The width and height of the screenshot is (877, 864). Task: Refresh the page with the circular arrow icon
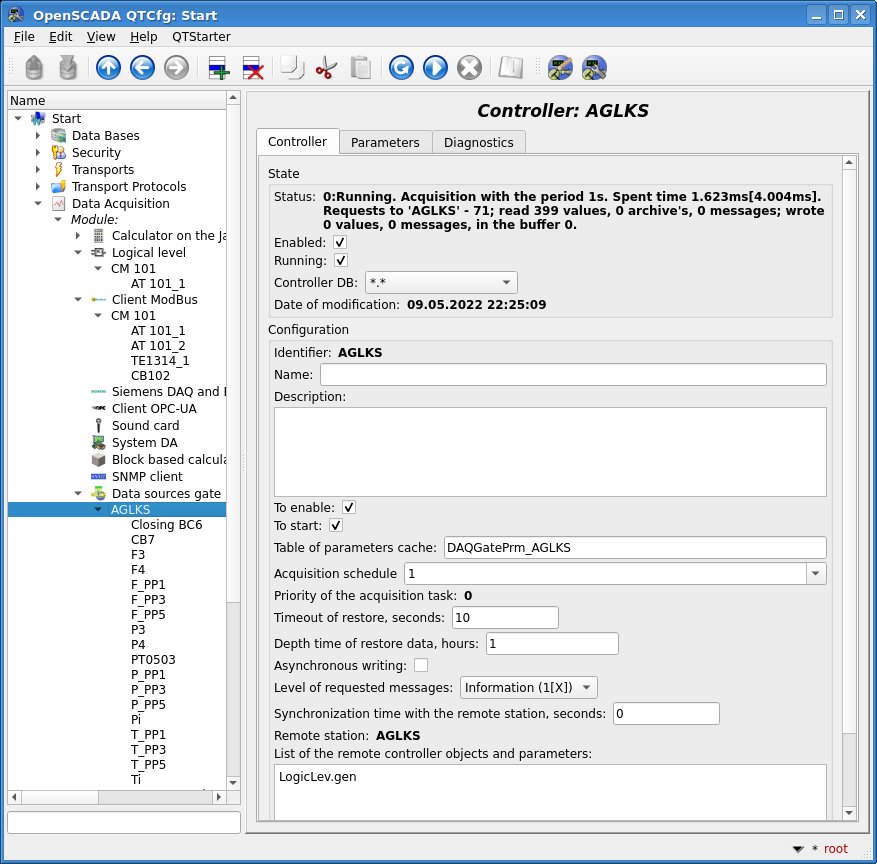click(x=401, y=68)
